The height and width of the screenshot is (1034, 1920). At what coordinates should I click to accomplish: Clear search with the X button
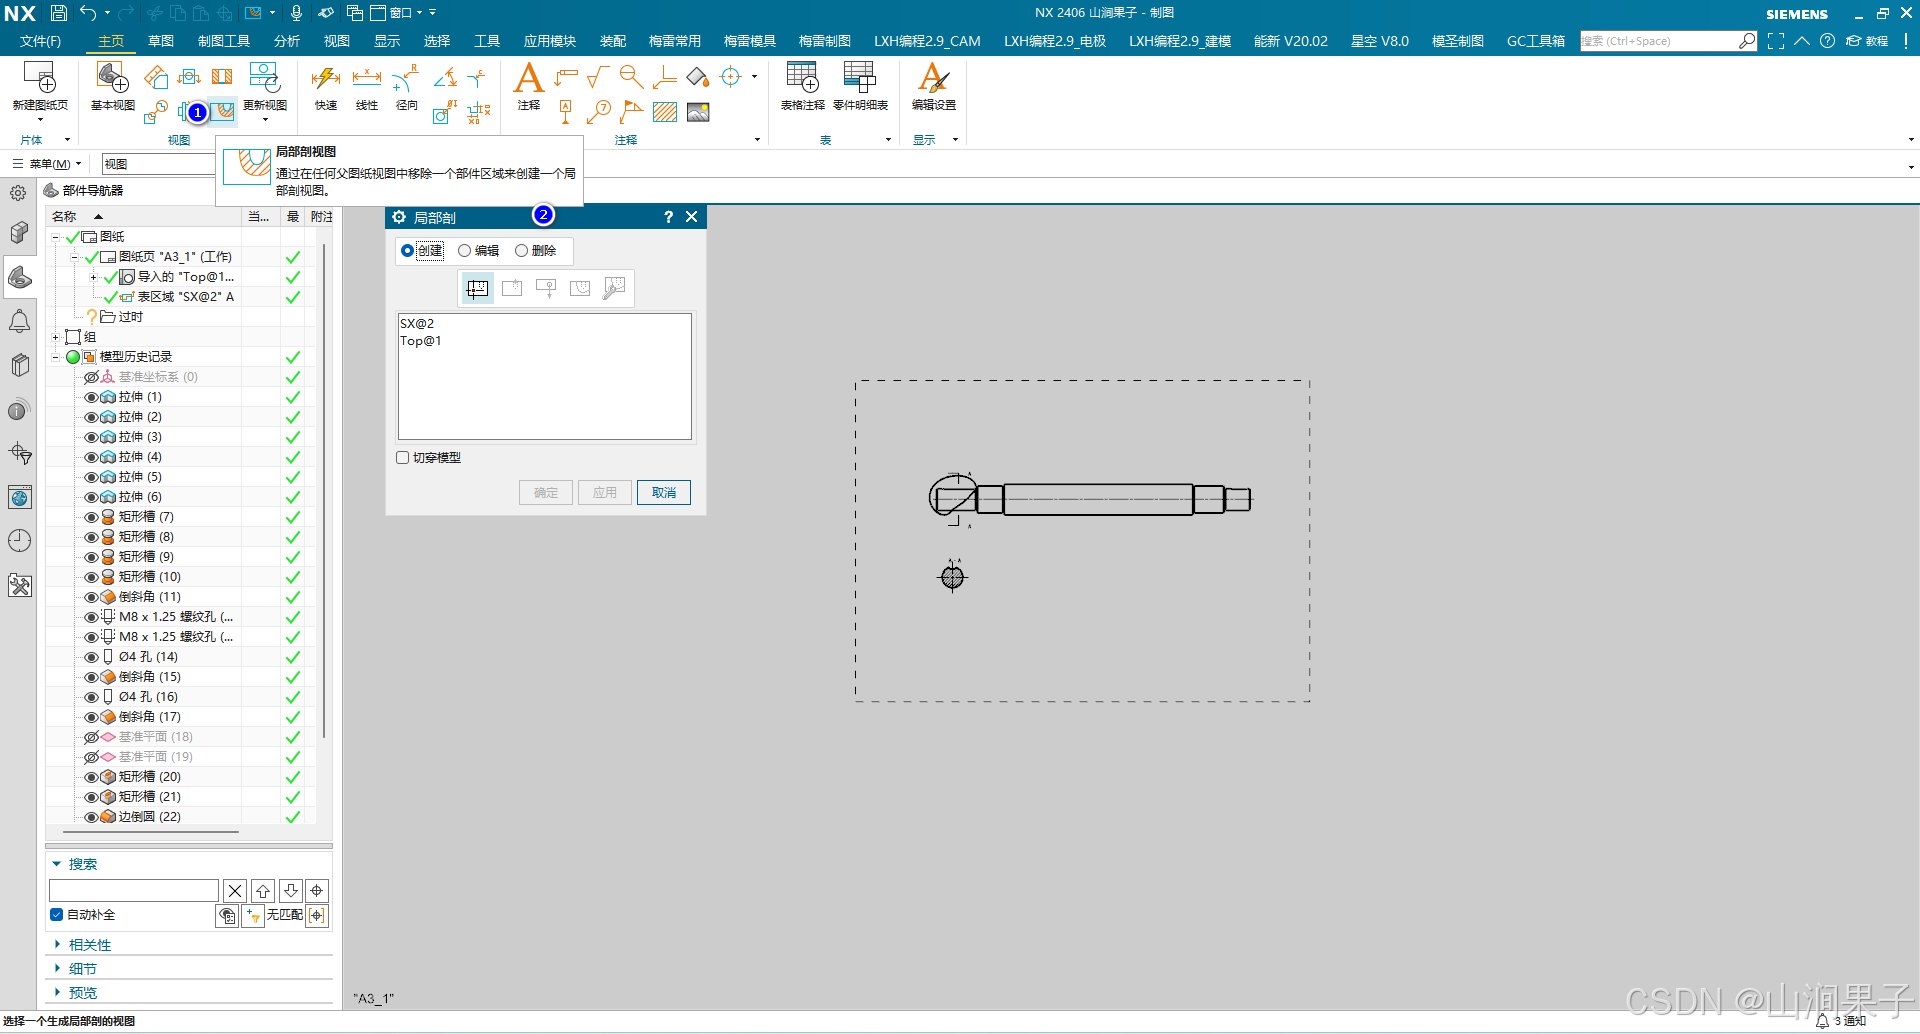(235, 890)
